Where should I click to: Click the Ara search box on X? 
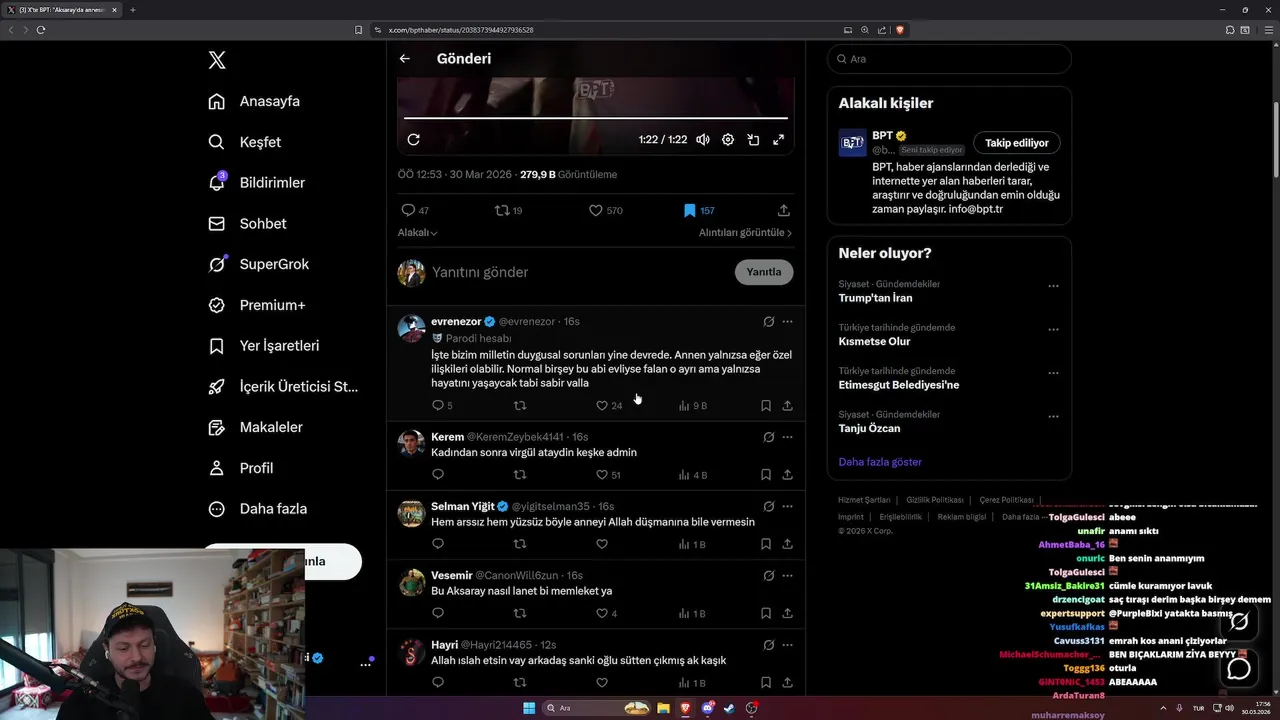click(x=949, y=59)
